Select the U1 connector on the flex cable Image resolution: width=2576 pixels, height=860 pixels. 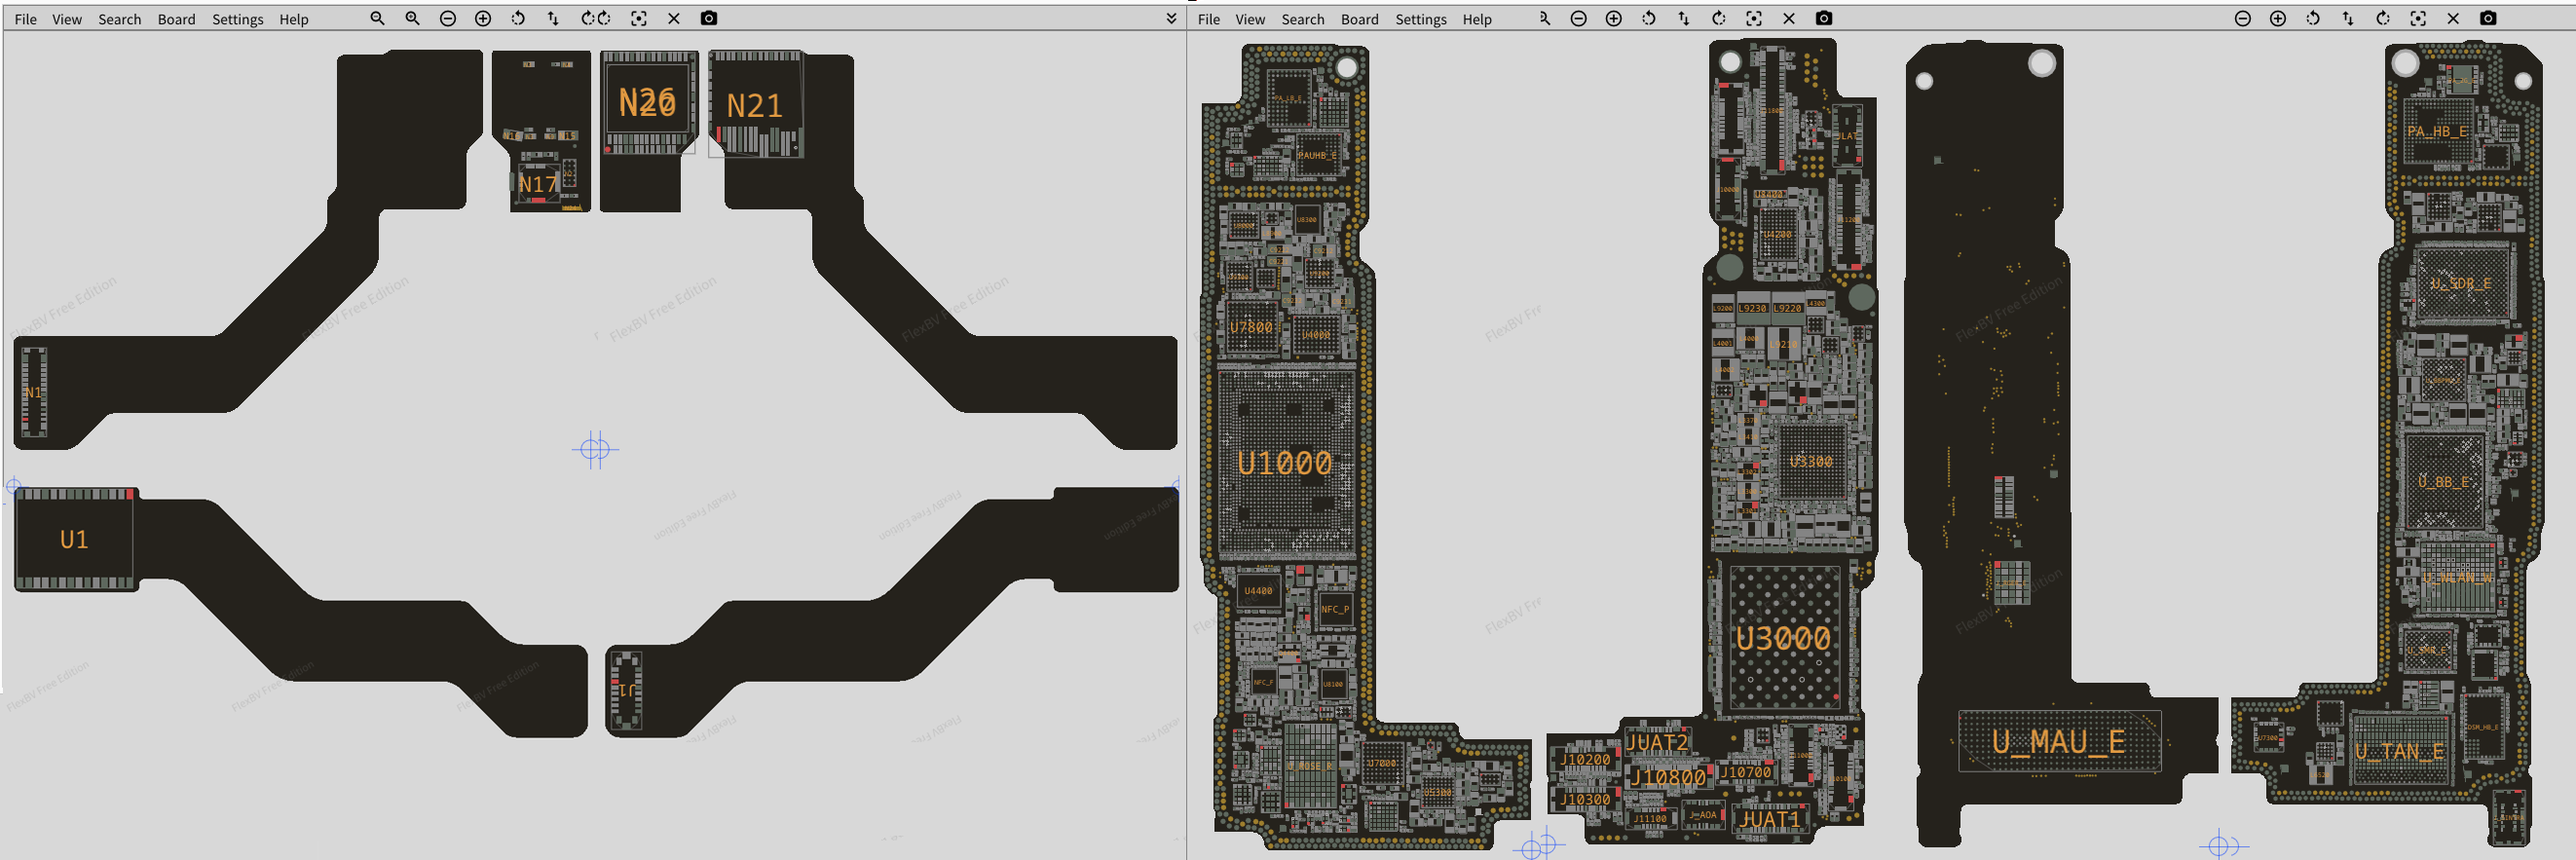[x=74, y=540]
